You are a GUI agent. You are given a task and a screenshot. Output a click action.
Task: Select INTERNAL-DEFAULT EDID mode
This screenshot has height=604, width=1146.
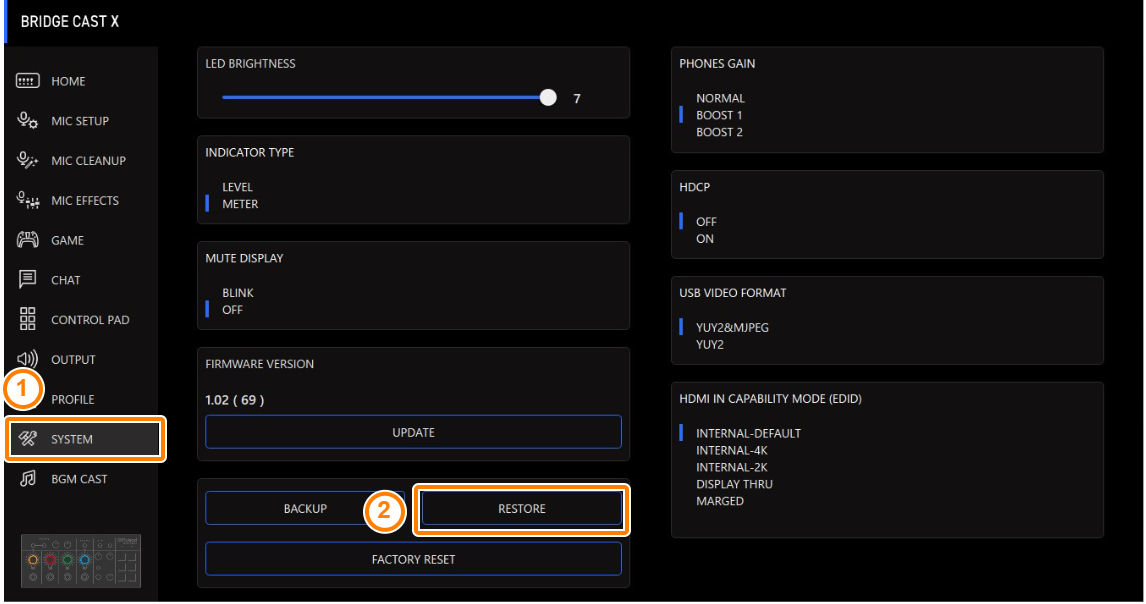[748, 433]
